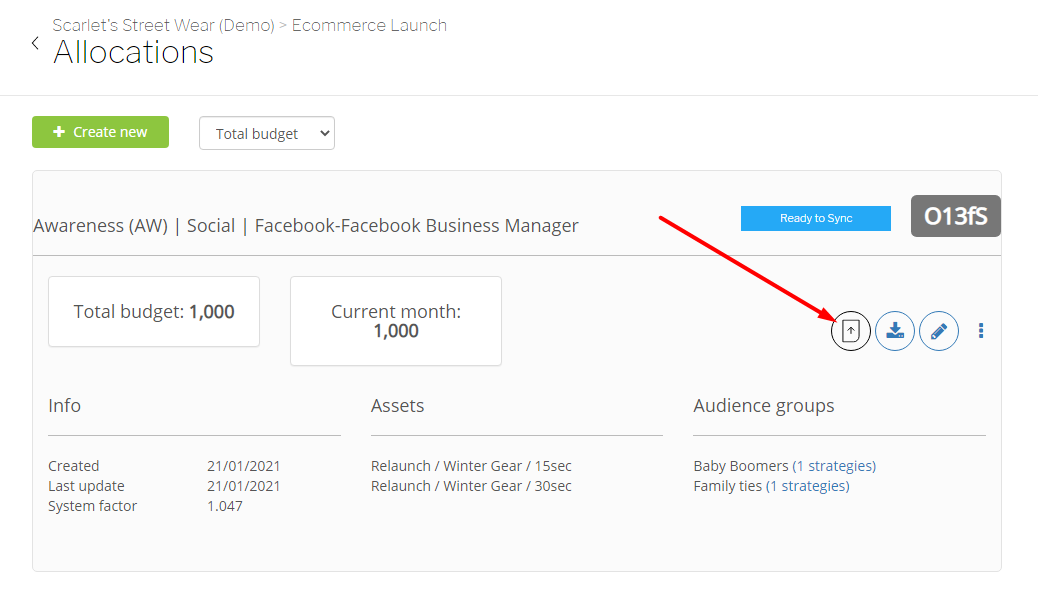The height and width of the screenshot is (611, 1038).
Task: Select the O13fS allocation code badge
Action: pyautogui.click(x=955, y=216)
